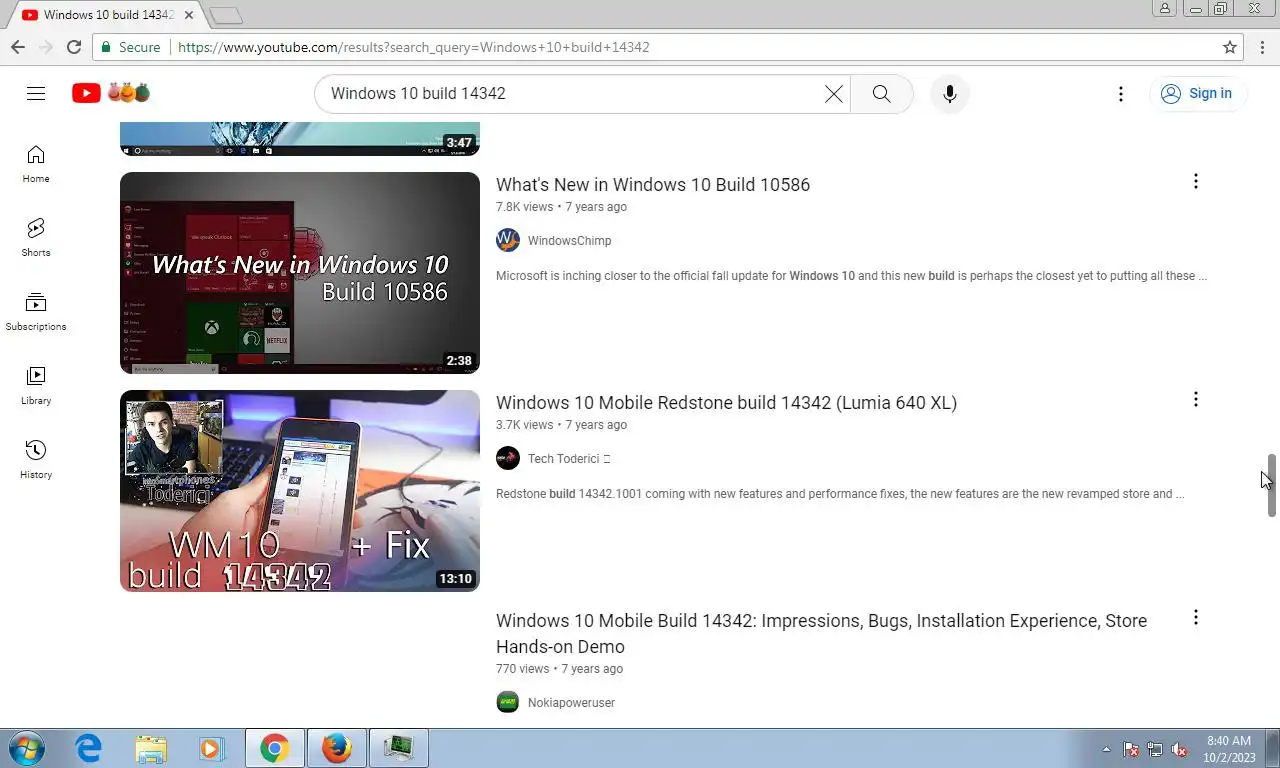The height and width of the screenshot is (768, 1280).
Task: Click the volume icon in system tray
Action: 1179,749
